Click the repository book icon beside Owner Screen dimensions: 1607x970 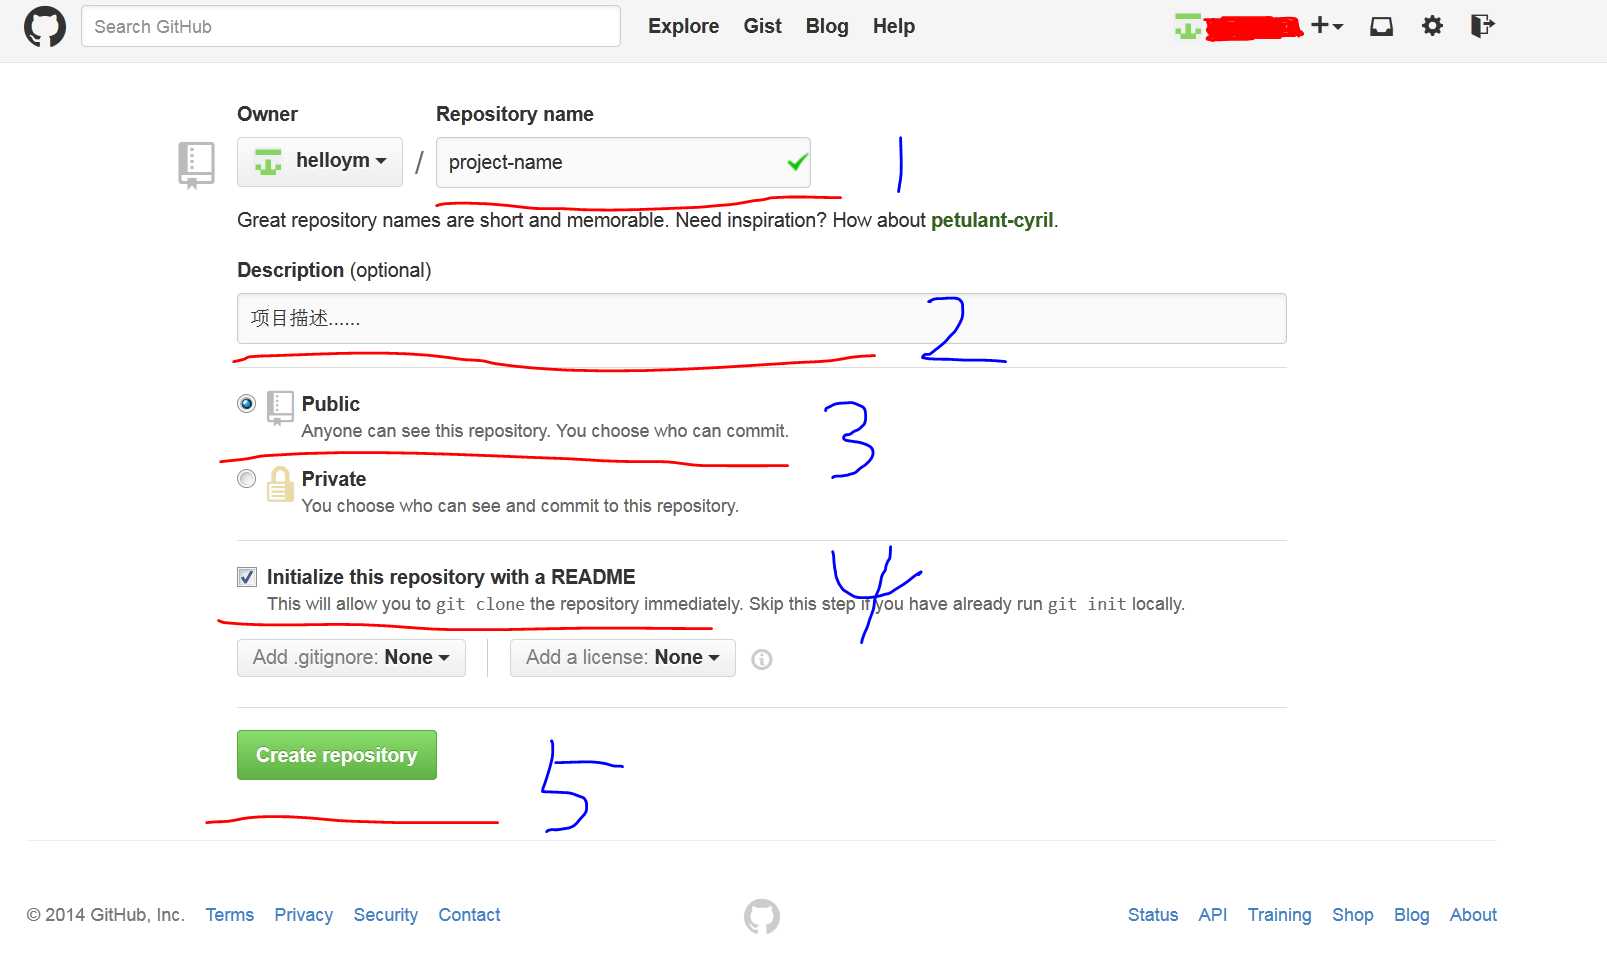click(x=196, y=165)
